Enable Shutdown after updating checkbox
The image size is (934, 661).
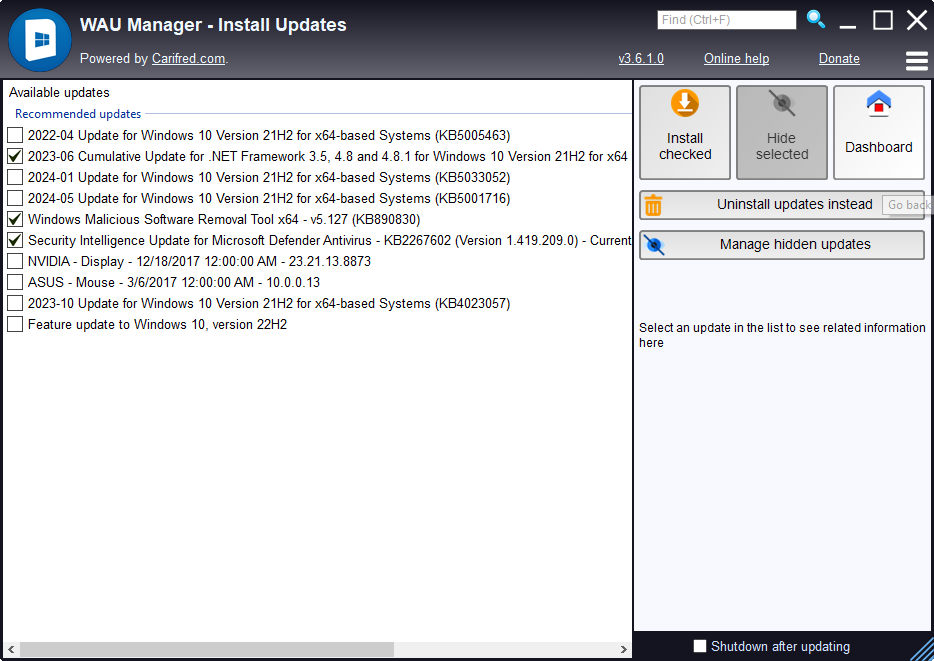tap(700, 646)
